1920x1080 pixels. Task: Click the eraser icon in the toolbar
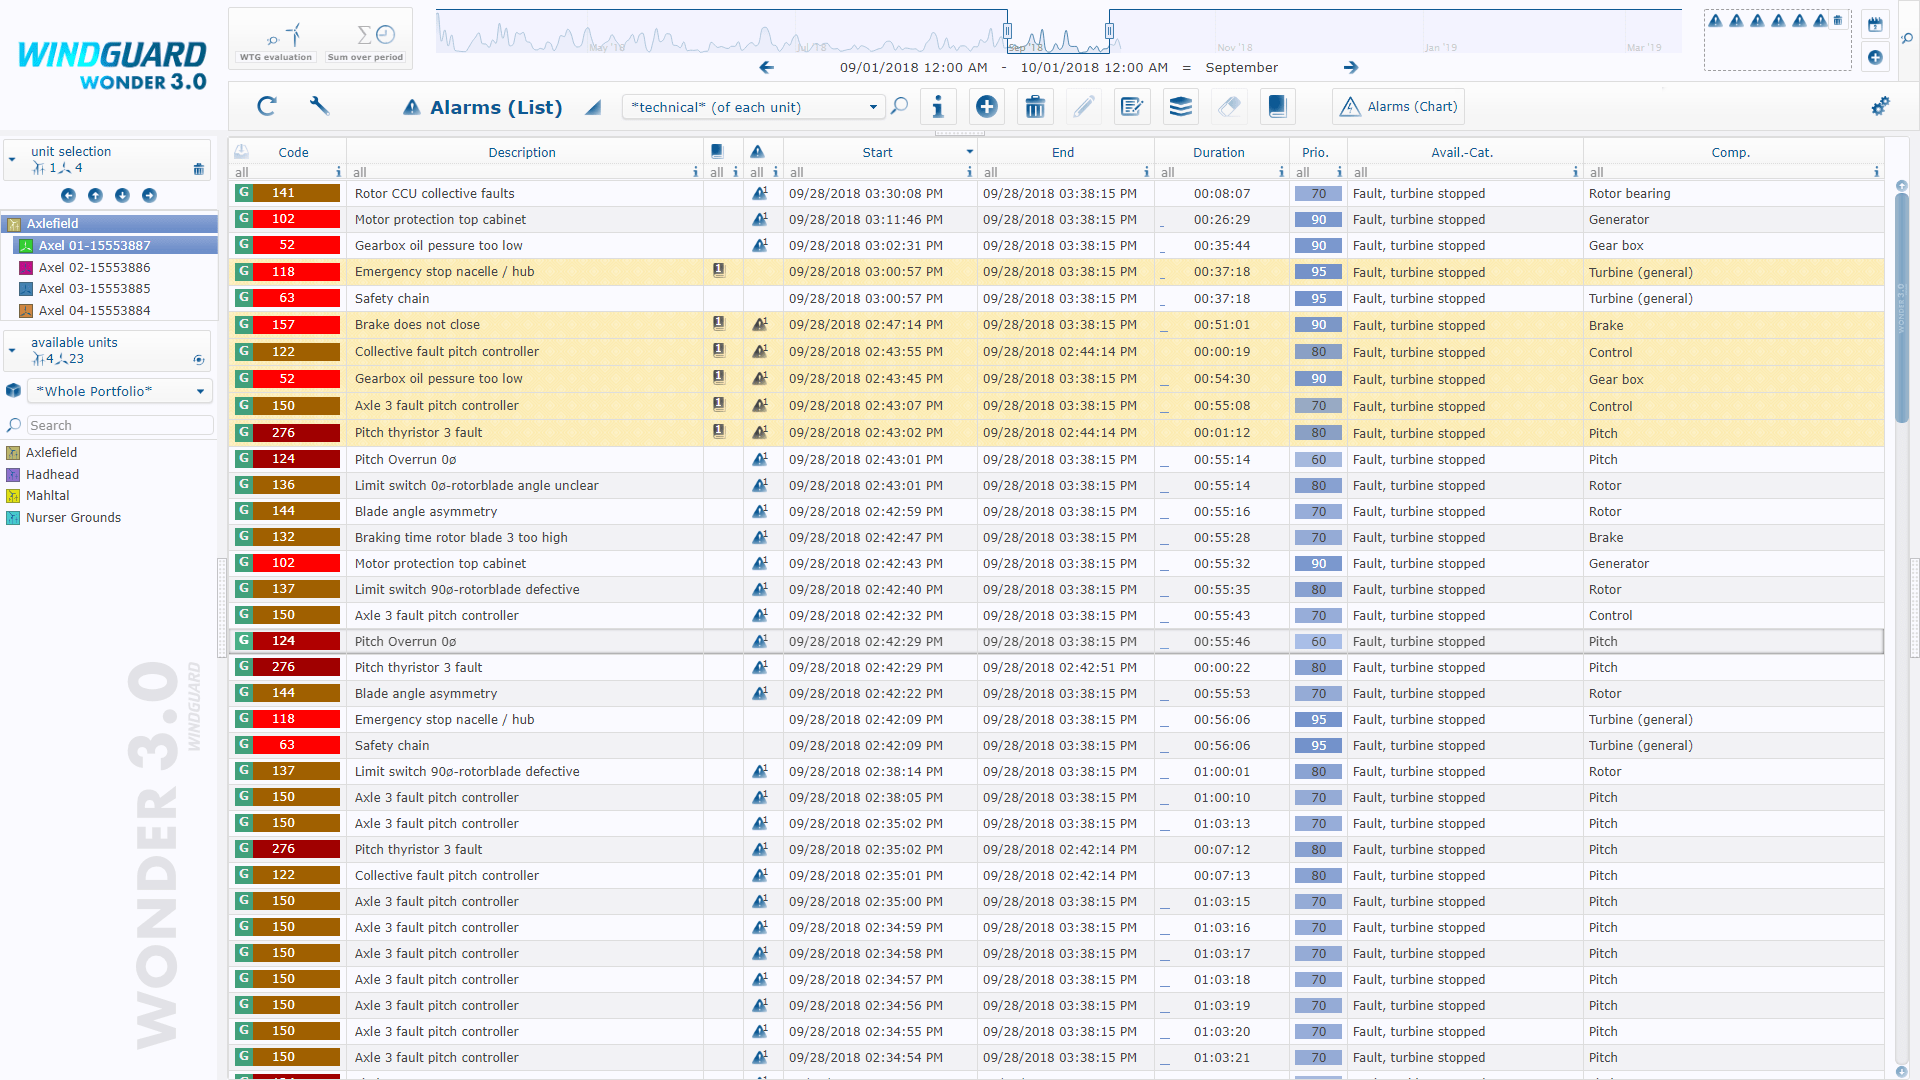tap(1229, 106)
